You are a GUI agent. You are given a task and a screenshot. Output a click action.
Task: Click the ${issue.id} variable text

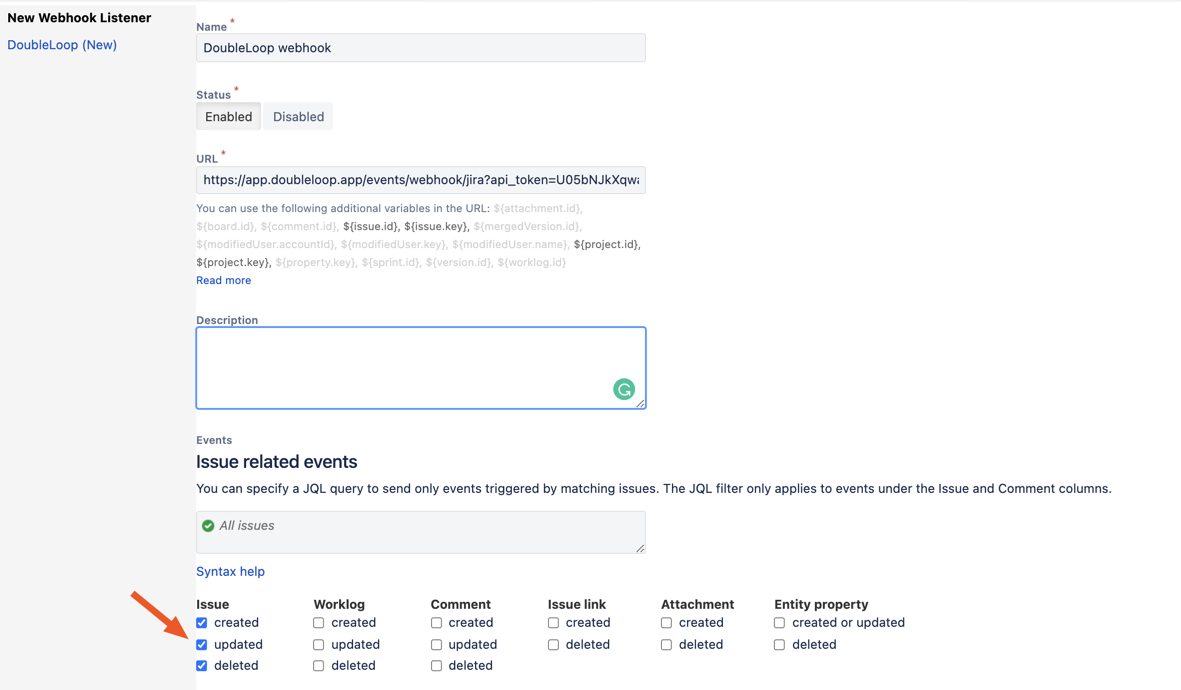[371, 227]
